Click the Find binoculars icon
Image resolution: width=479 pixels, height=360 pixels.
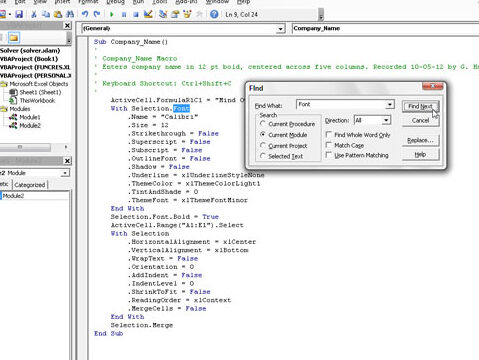(x=70, y=14)
